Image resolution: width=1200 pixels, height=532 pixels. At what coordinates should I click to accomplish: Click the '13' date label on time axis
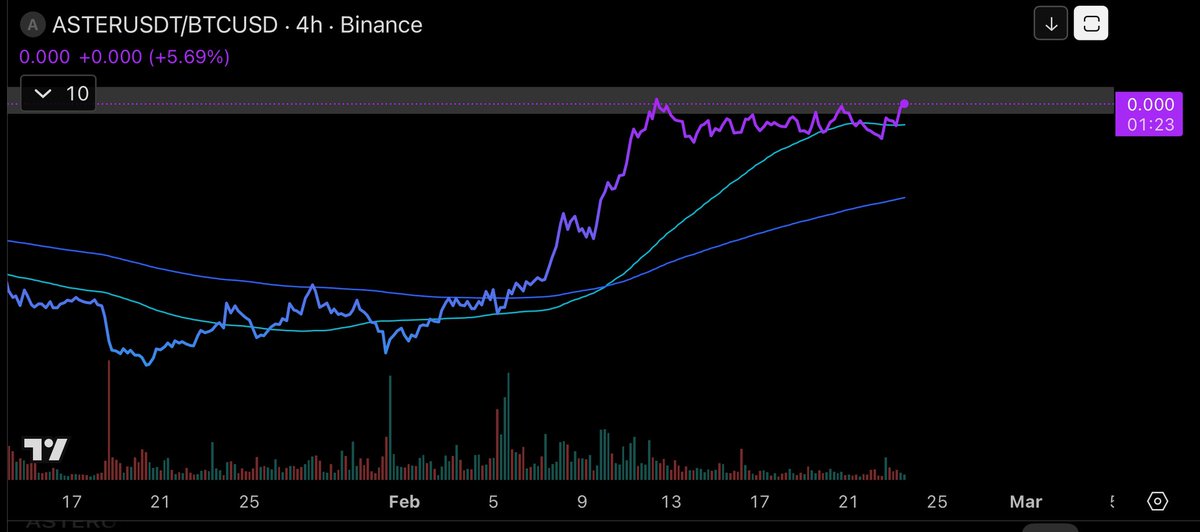(x=671, y=501)
